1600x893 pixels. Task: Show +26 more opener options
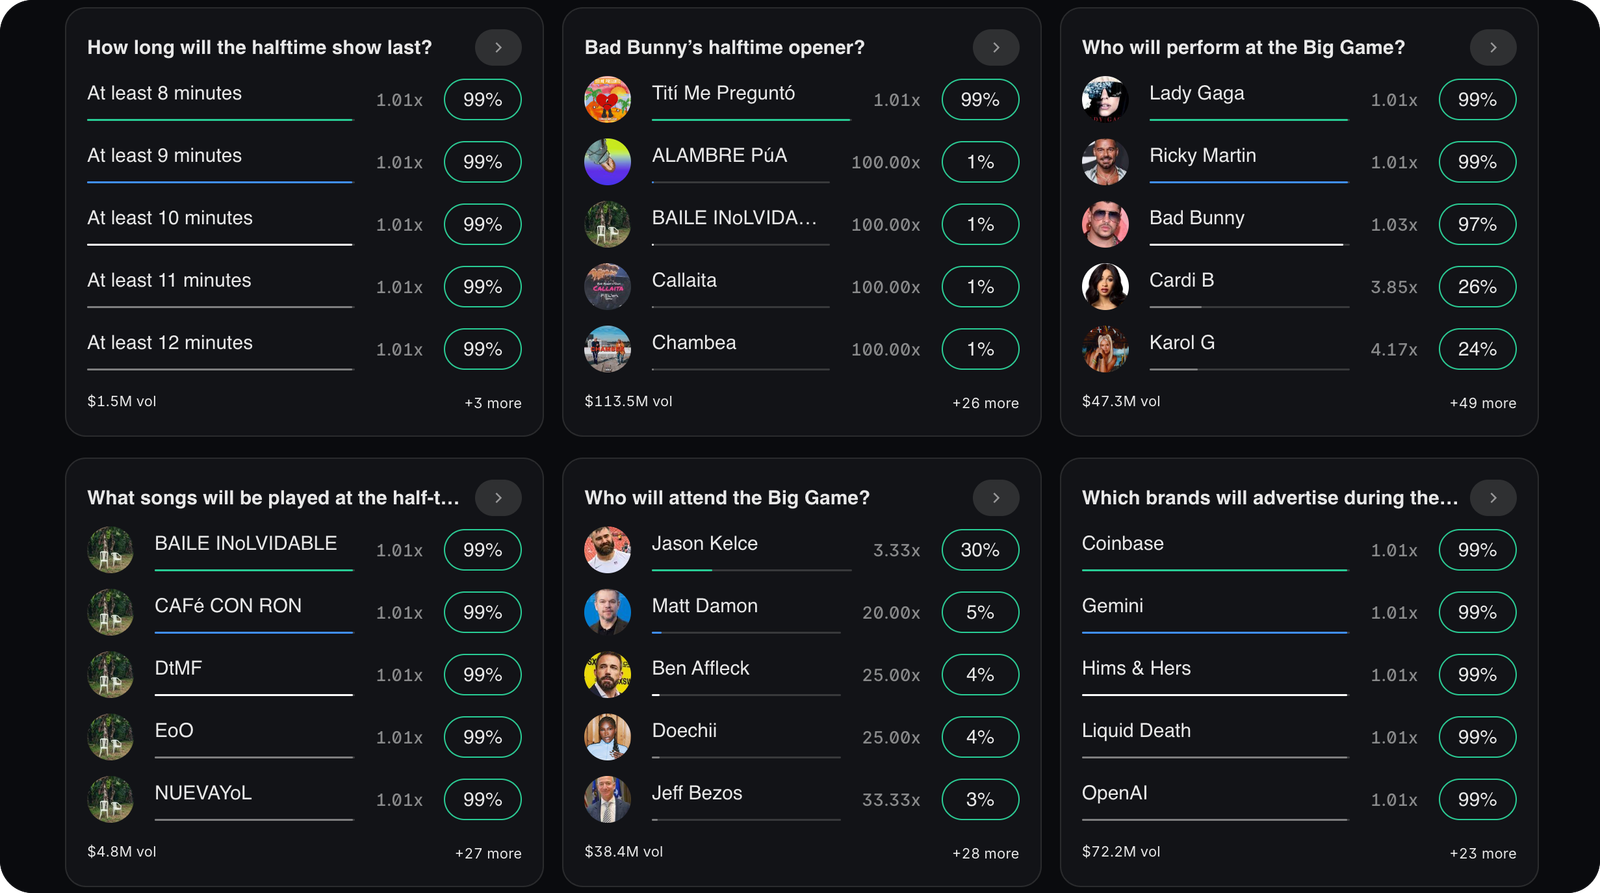tap(985, 403)
